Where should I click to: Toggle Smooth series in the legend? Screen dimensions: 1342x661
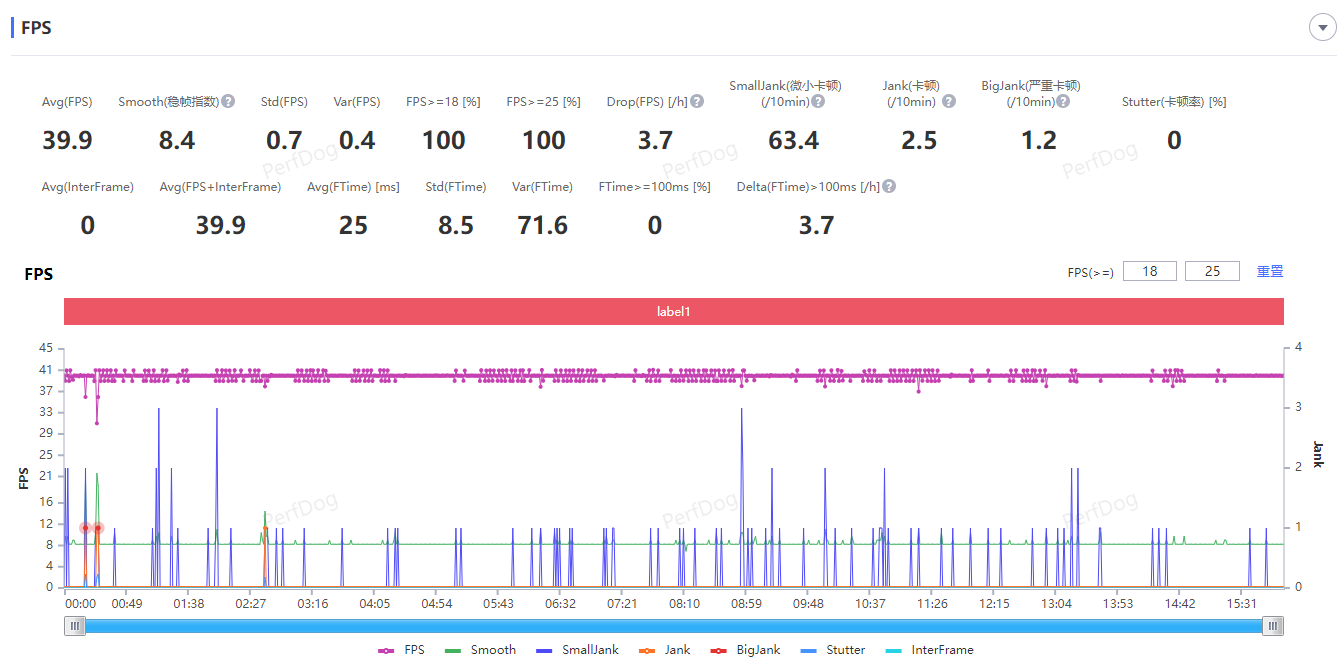[x=480, y=650]
